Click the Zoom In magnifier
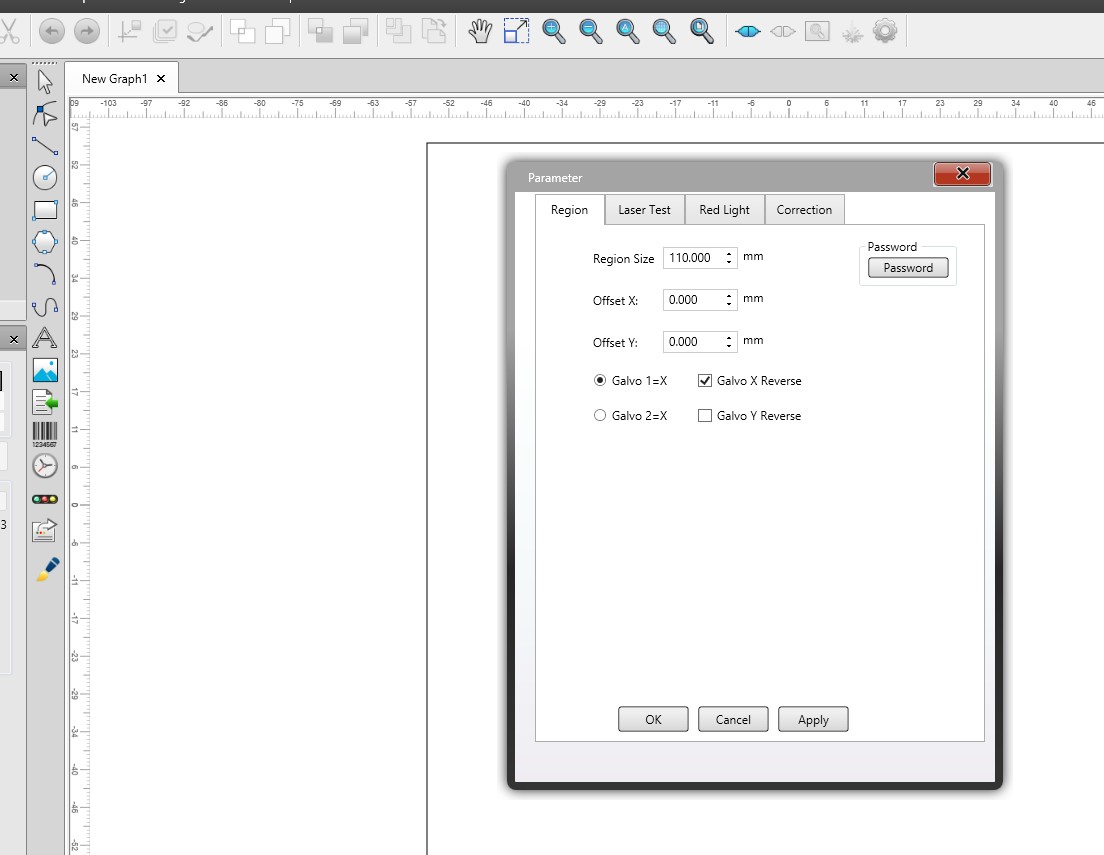1104x855 pixels. [553, 32]
